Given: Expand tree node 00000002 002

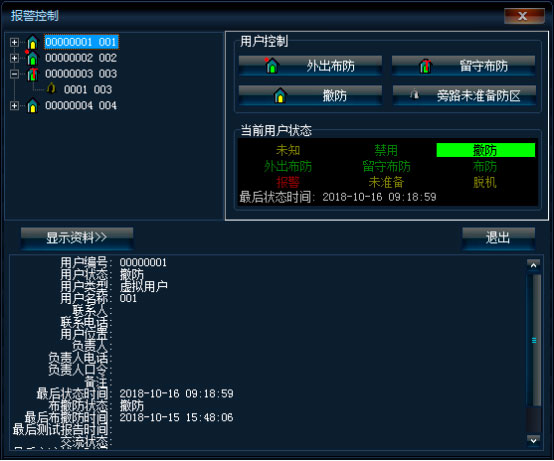Looking at the screenshot, I should tap(14, 58).
